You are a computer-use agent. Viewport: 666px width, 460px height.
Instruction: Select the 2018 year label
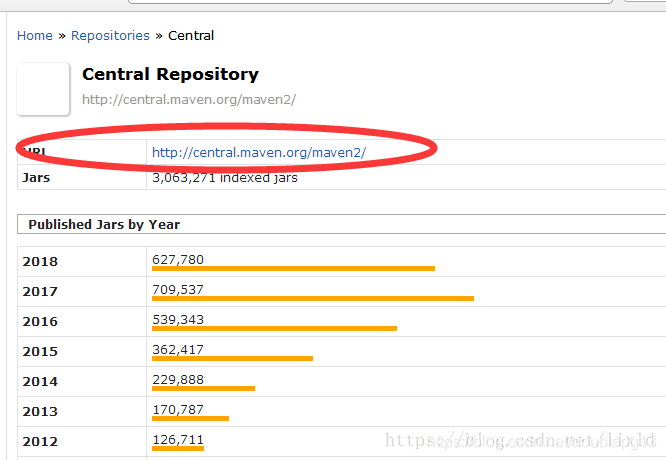[40, 262]
